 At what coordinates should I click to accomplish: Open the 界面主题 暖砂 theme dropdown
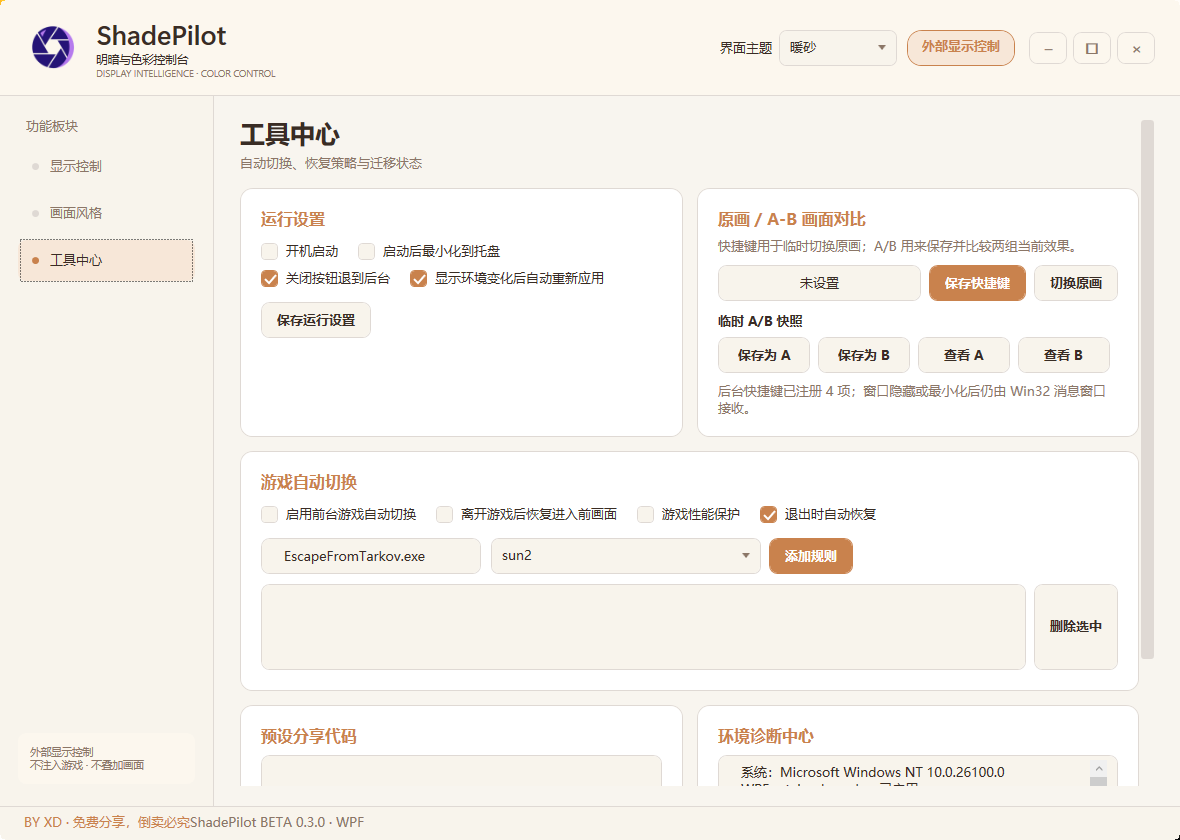click(x=838, y=47)
